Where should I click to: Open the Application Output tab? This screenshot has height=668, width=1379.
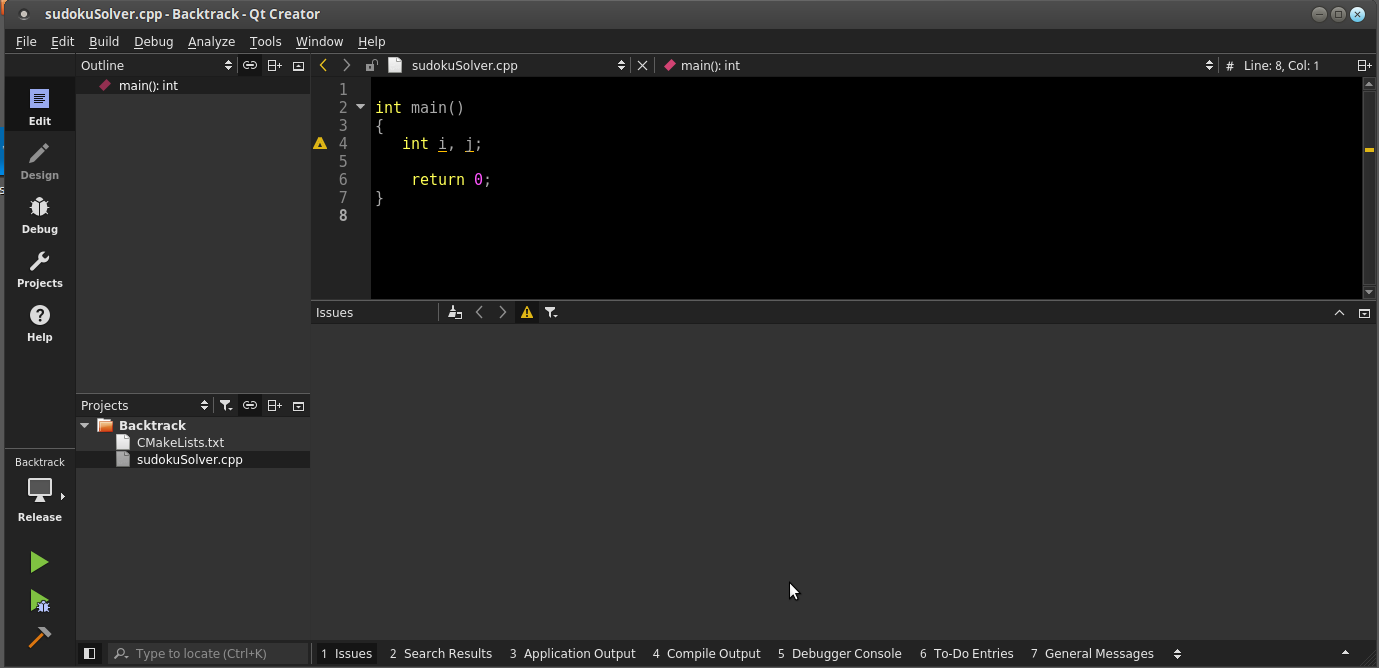[x=572, y=653]
